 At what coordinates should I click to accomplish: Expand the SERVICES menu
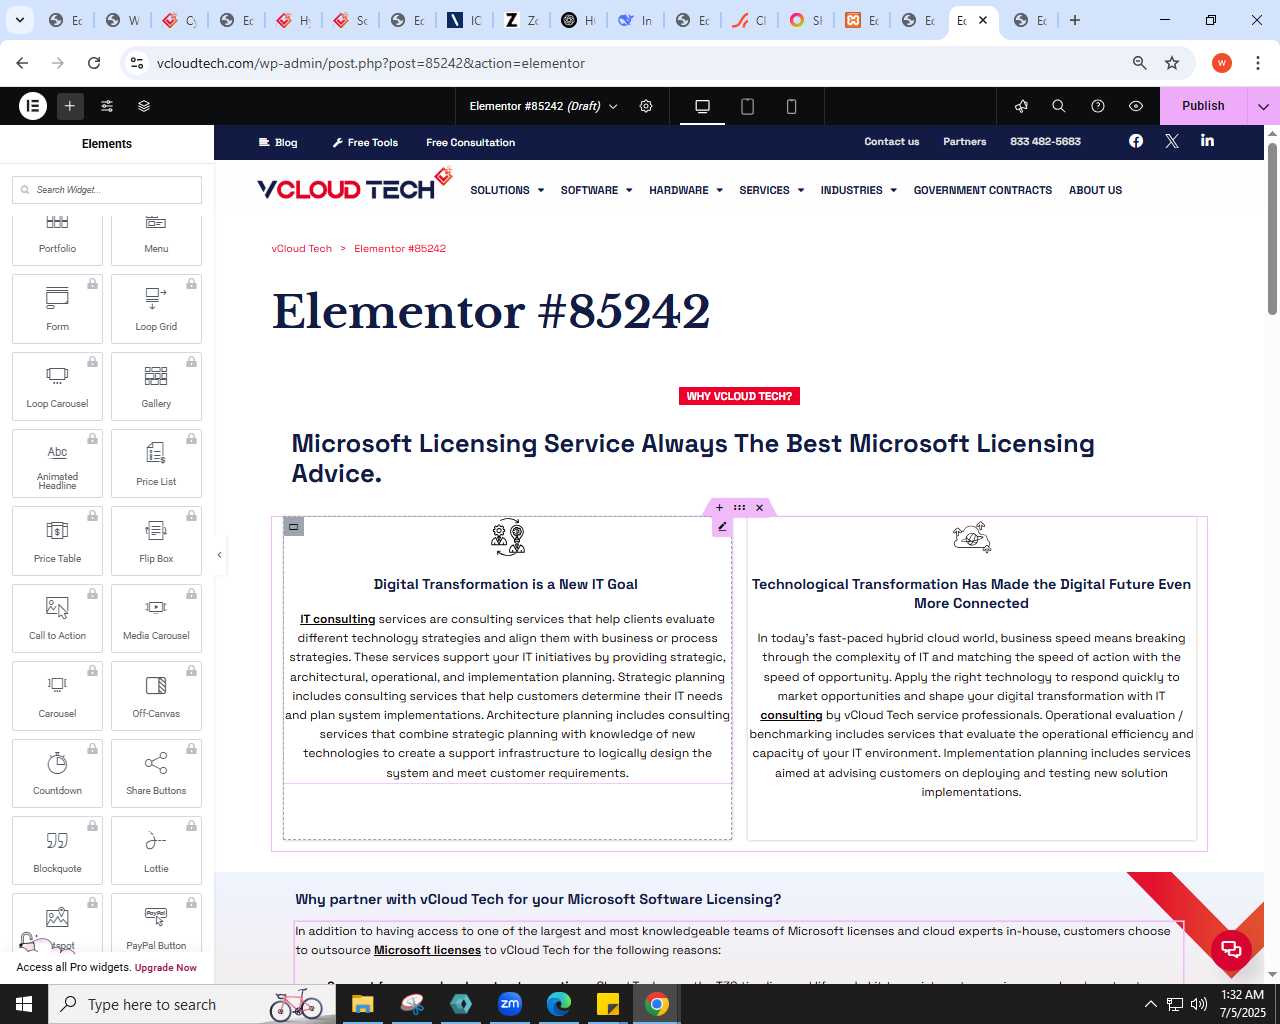pyautogui.click(x=772, y=190)
